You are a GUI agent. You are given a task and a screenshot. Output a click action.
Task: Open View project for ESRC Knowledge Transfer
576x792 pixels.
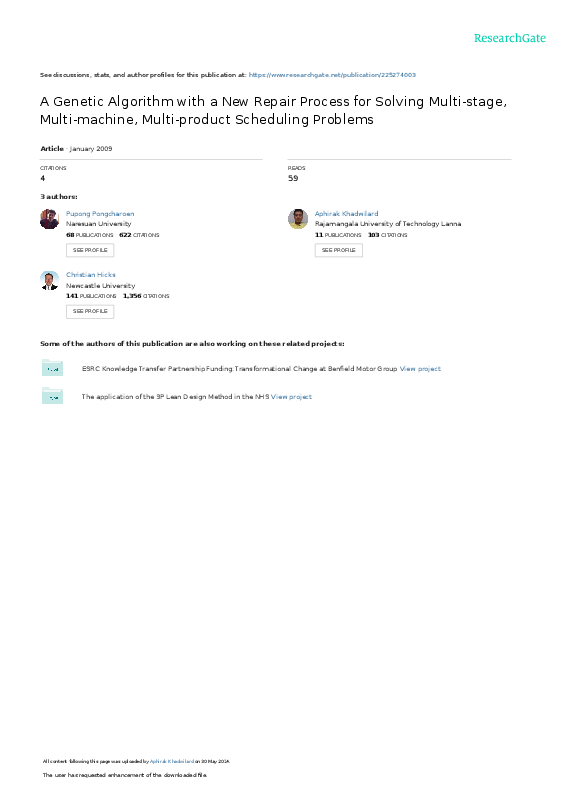point(420,369)
